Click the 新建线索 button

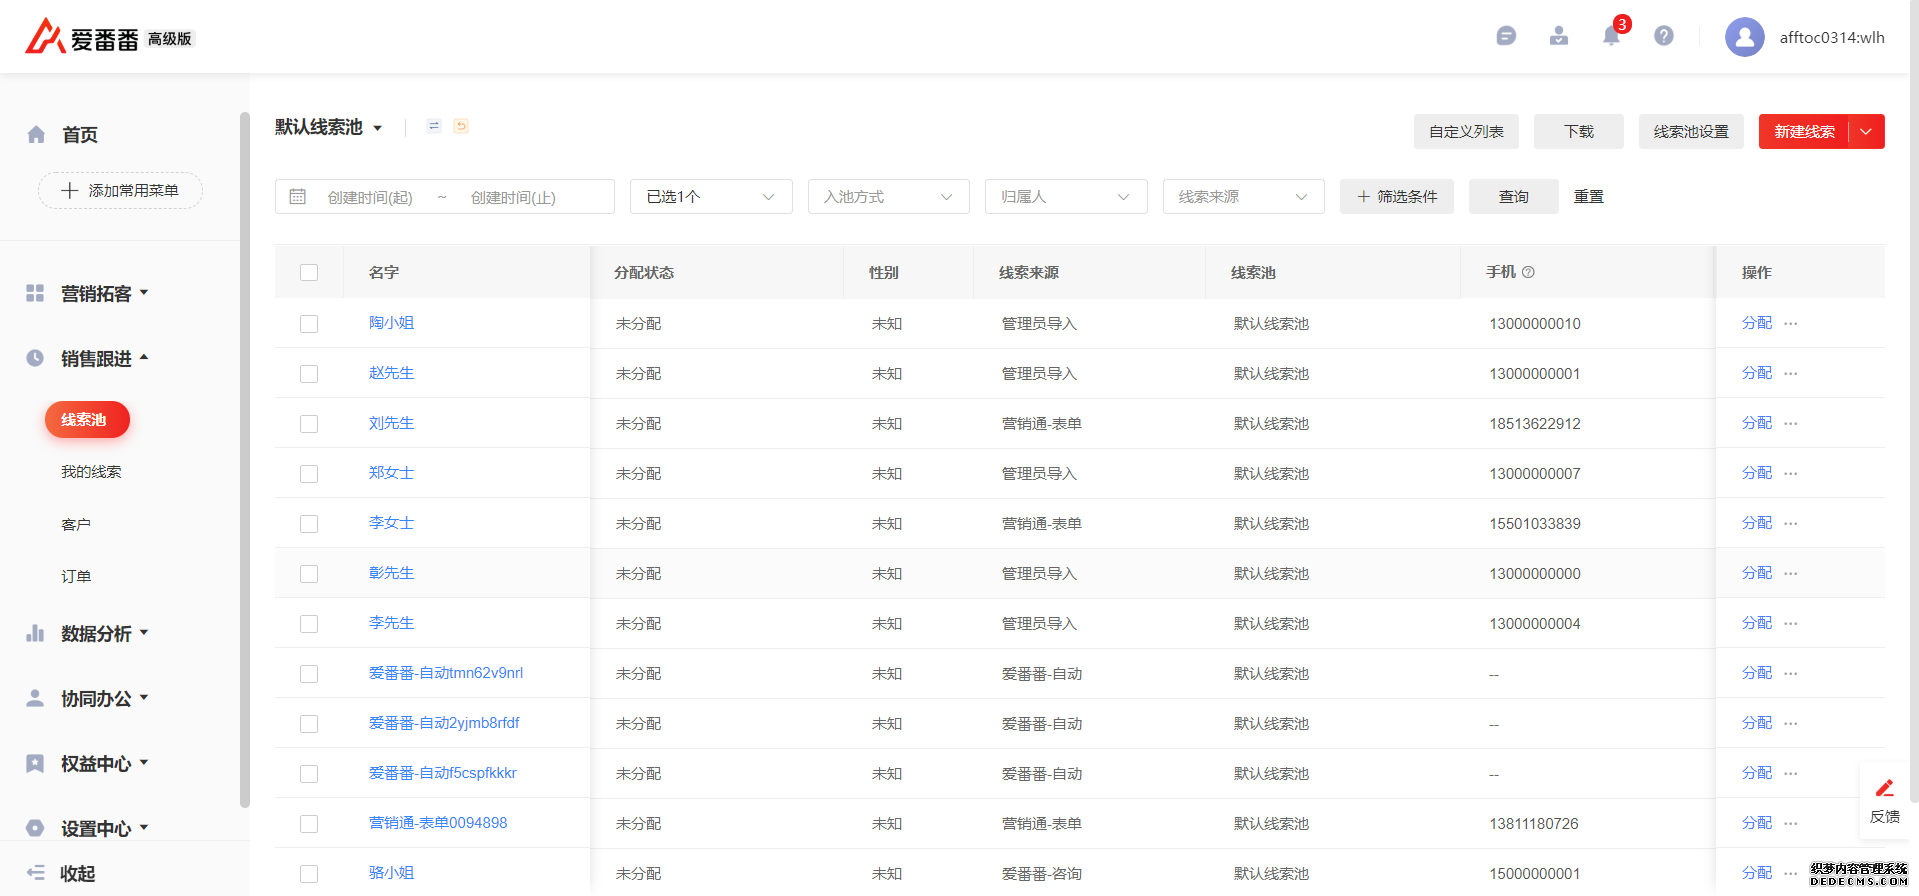[x=1804, y=131]
